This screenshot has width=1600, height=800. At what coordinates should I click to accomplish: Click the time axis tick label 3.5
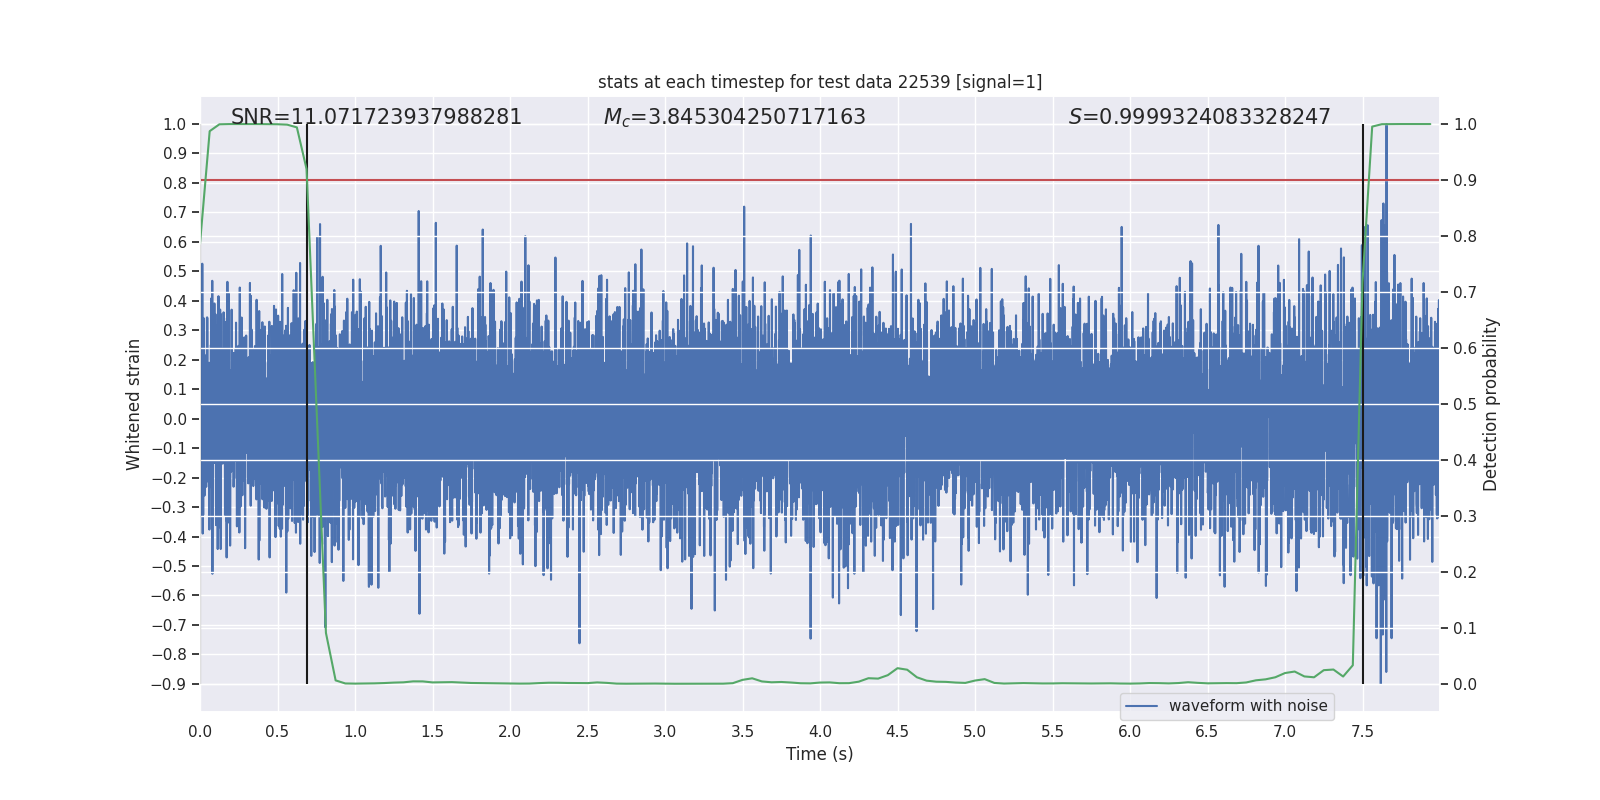tap(743, 731)
